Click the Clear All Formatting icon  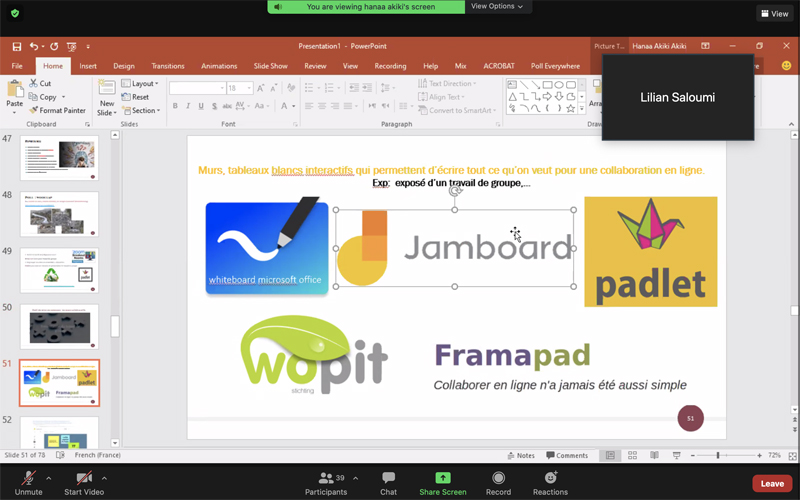click(291, 88)
